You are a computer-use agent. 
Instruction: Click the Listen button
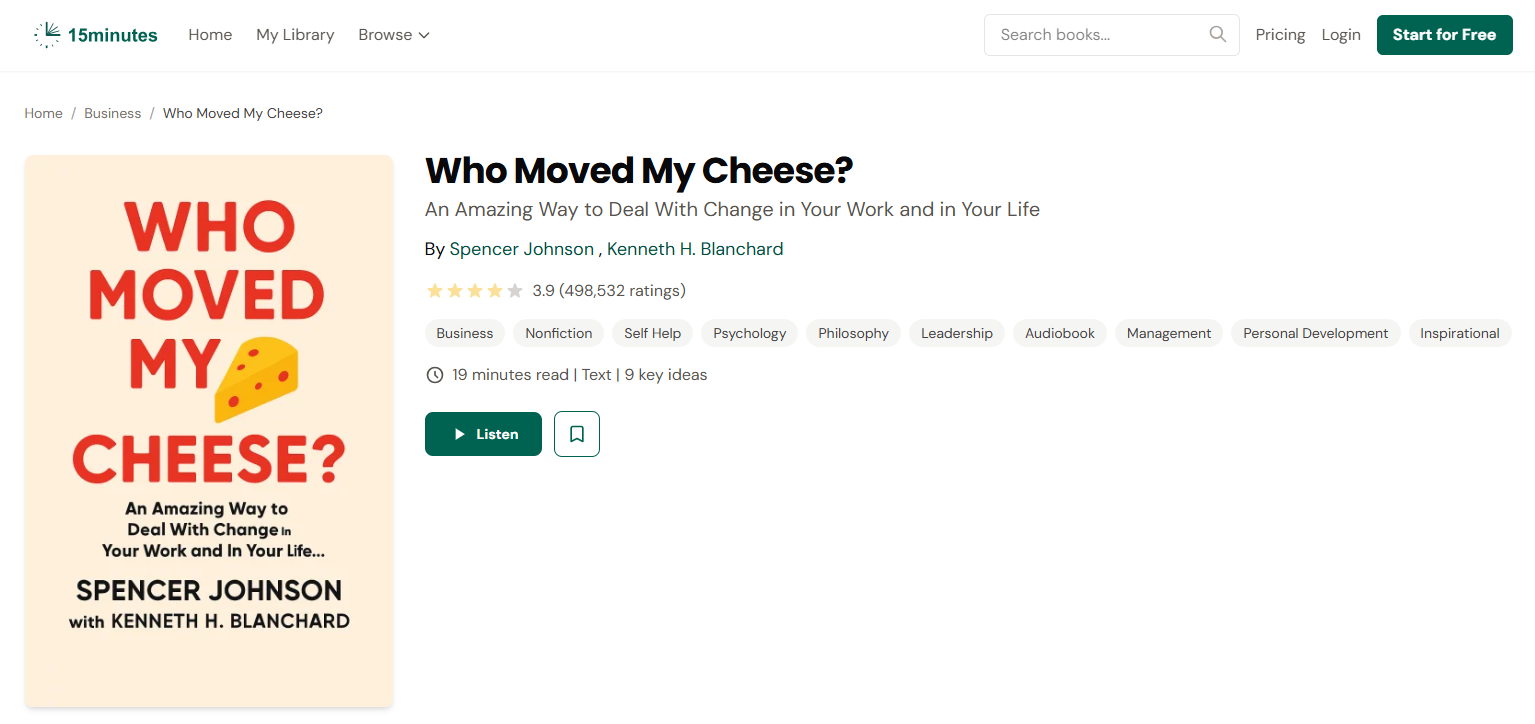pos(483,434)
